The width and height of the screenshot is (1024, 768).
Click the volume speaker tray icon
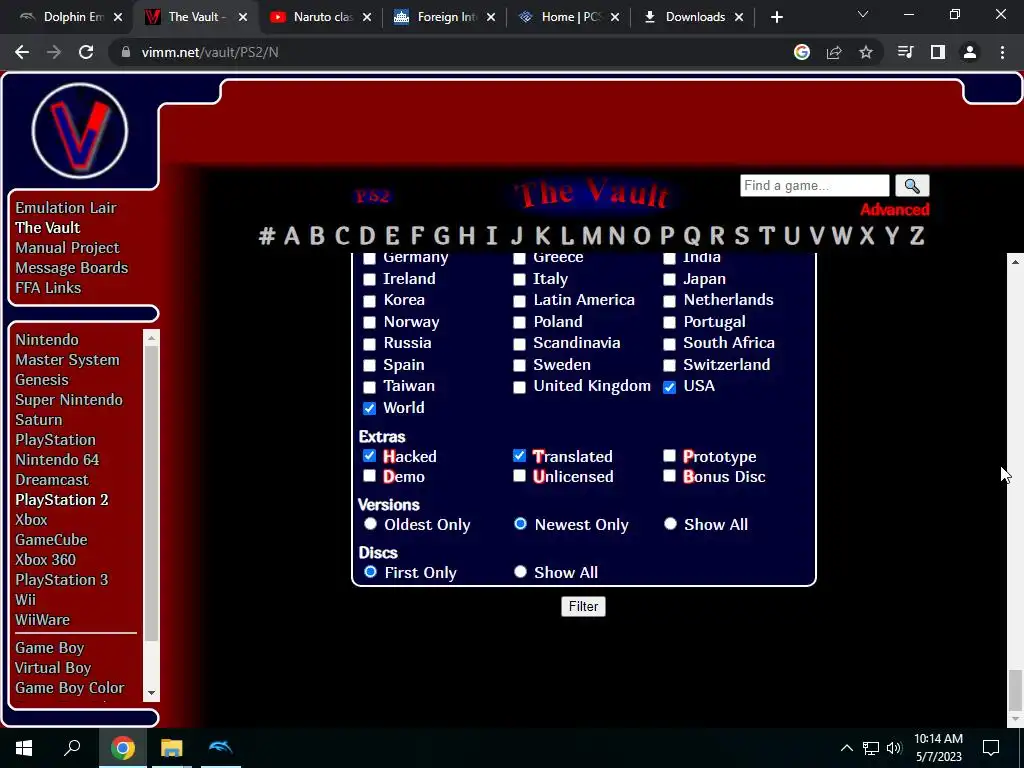tap(894, 748)
